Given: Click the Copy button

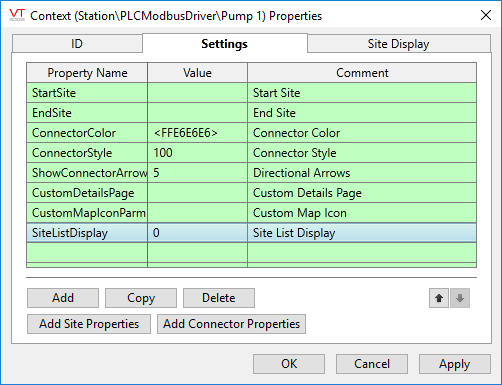Looking at the screenshot, I should pos(141,298).
